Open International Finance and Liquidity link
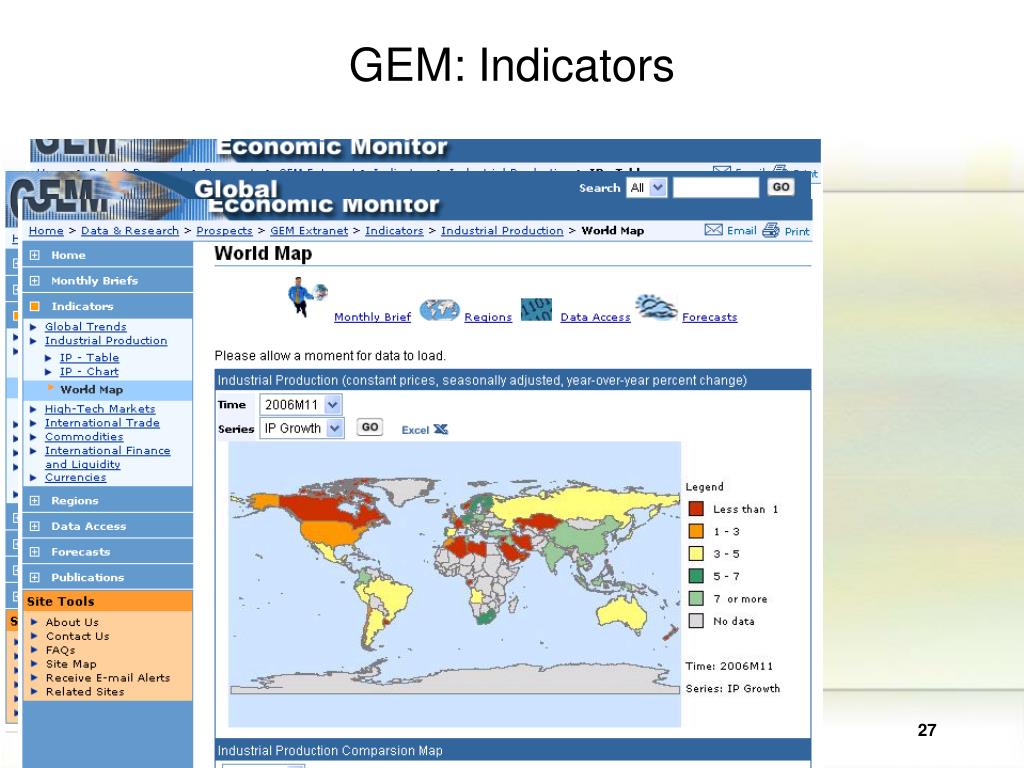This screenshot has height=768, width=1024. pos(107,457)
